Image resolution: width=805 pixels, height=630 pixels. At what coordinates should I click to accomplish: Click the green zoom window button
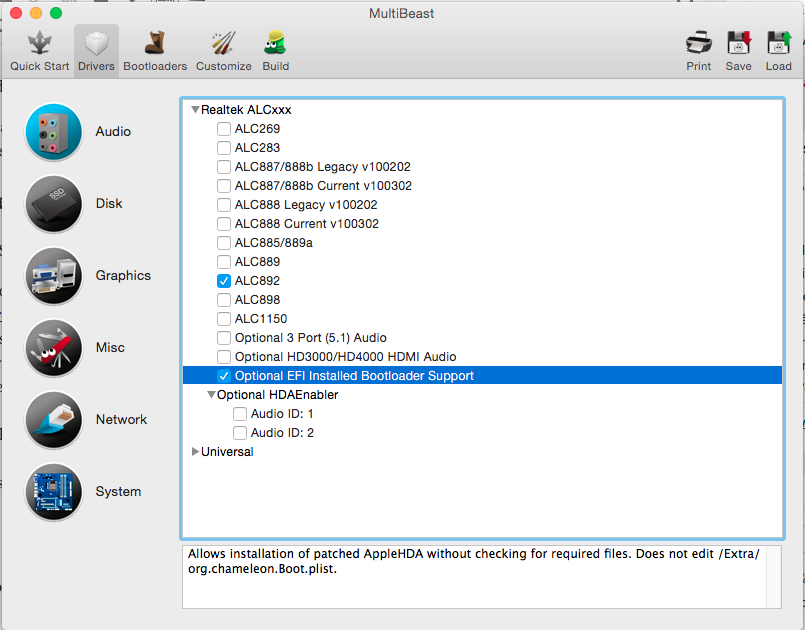(x=56, y=13)
